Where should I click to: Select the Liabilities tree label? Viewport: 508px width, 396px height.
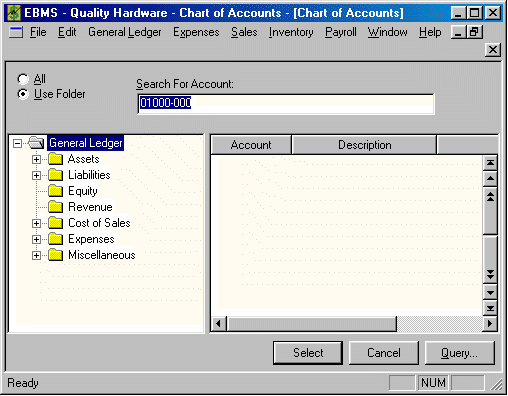(89, 175)
